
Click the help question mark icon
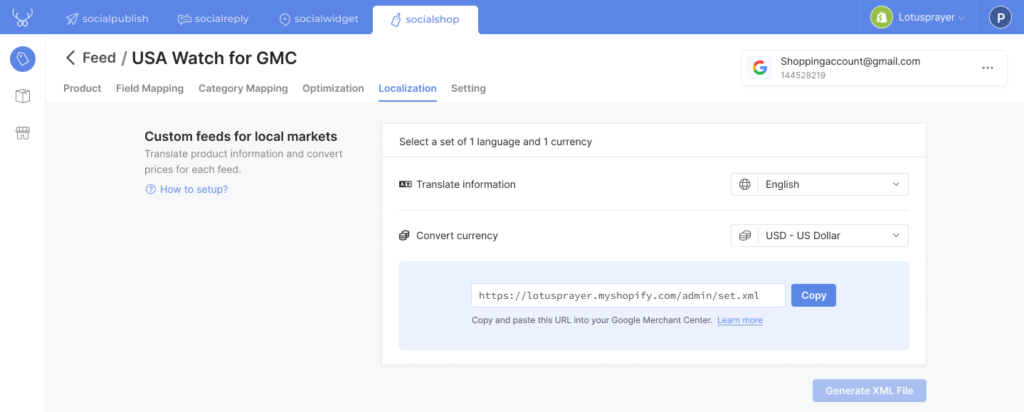pos(151,189)
